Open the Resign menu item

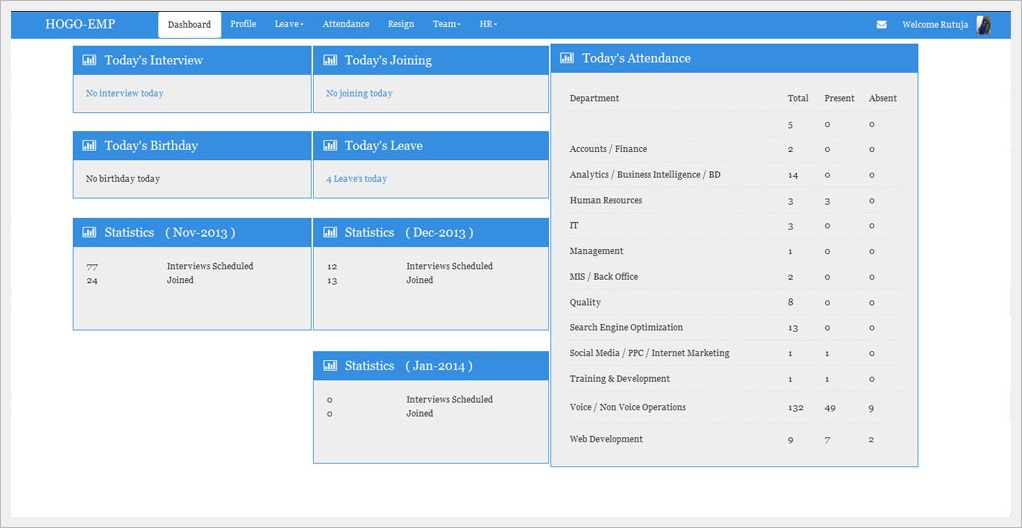coord(401,24)
